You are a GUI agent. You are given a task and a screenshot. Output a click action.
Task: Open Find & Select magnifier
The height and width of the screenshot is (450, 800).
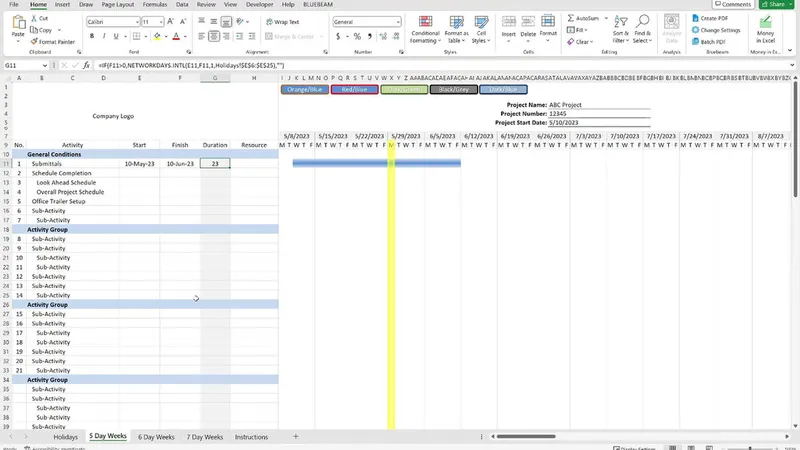tap(642, 30)
